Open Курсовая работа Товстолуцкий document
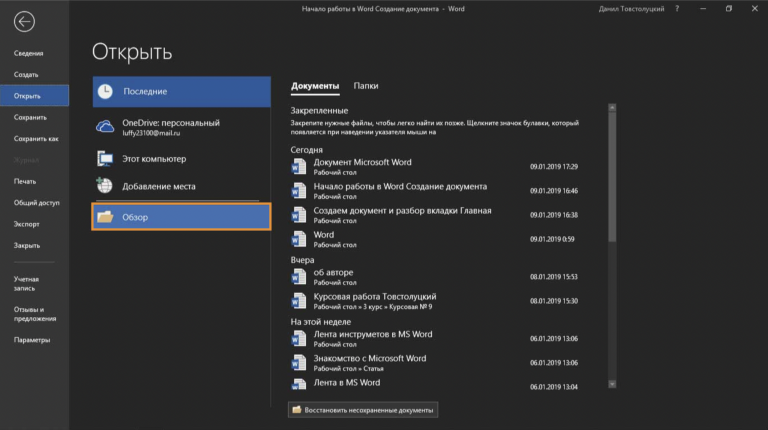 436,301
